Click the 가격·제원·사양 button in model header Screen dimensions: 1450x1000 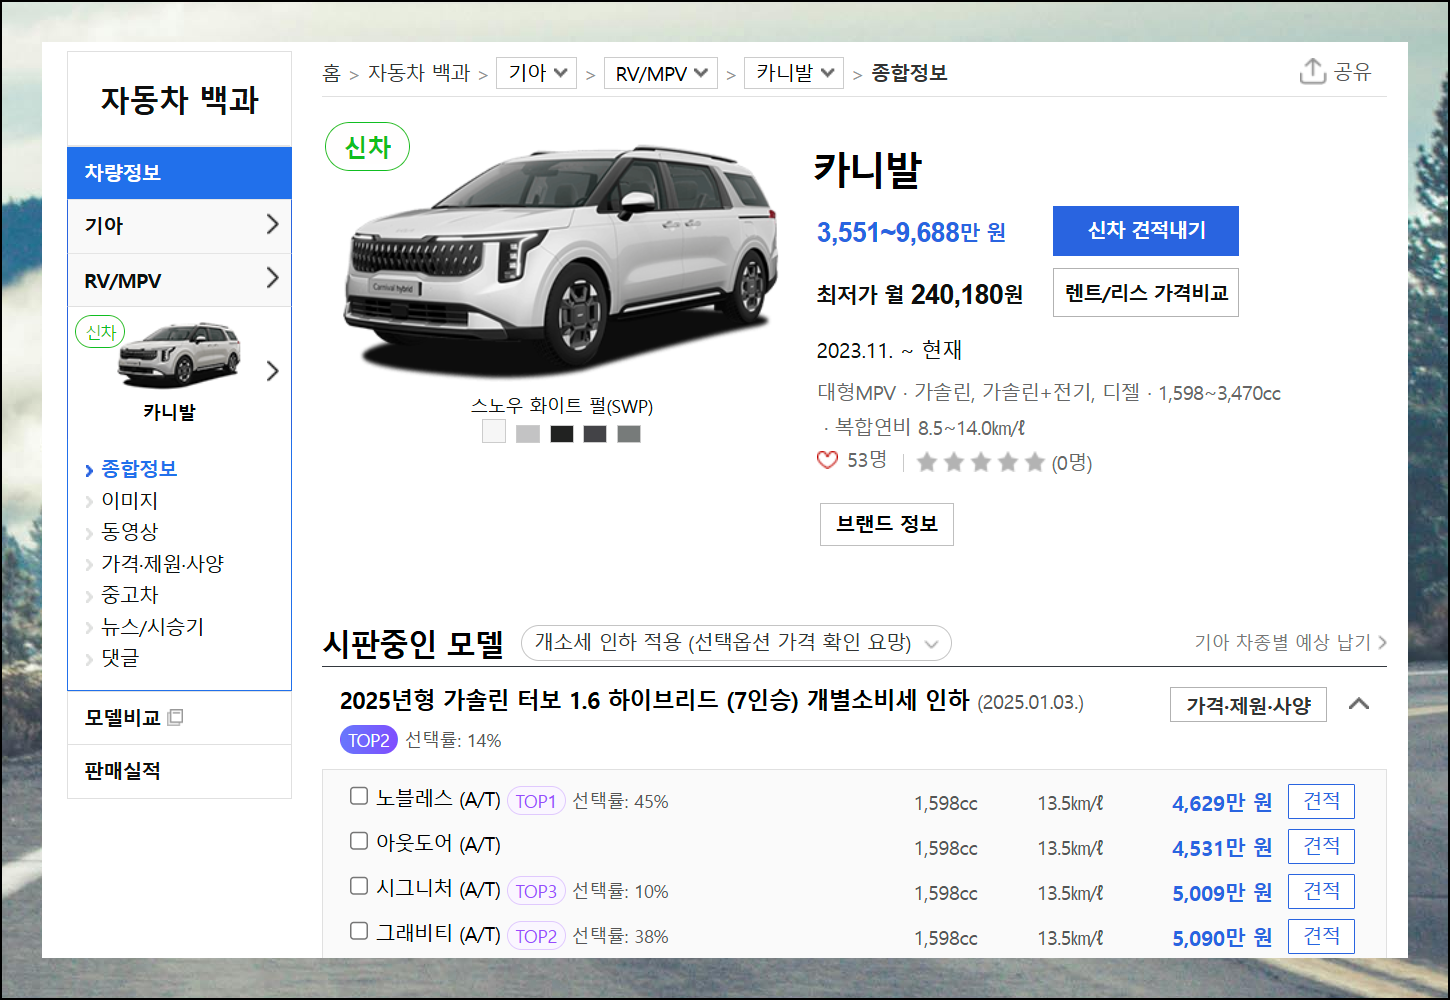click(1248, 705)
